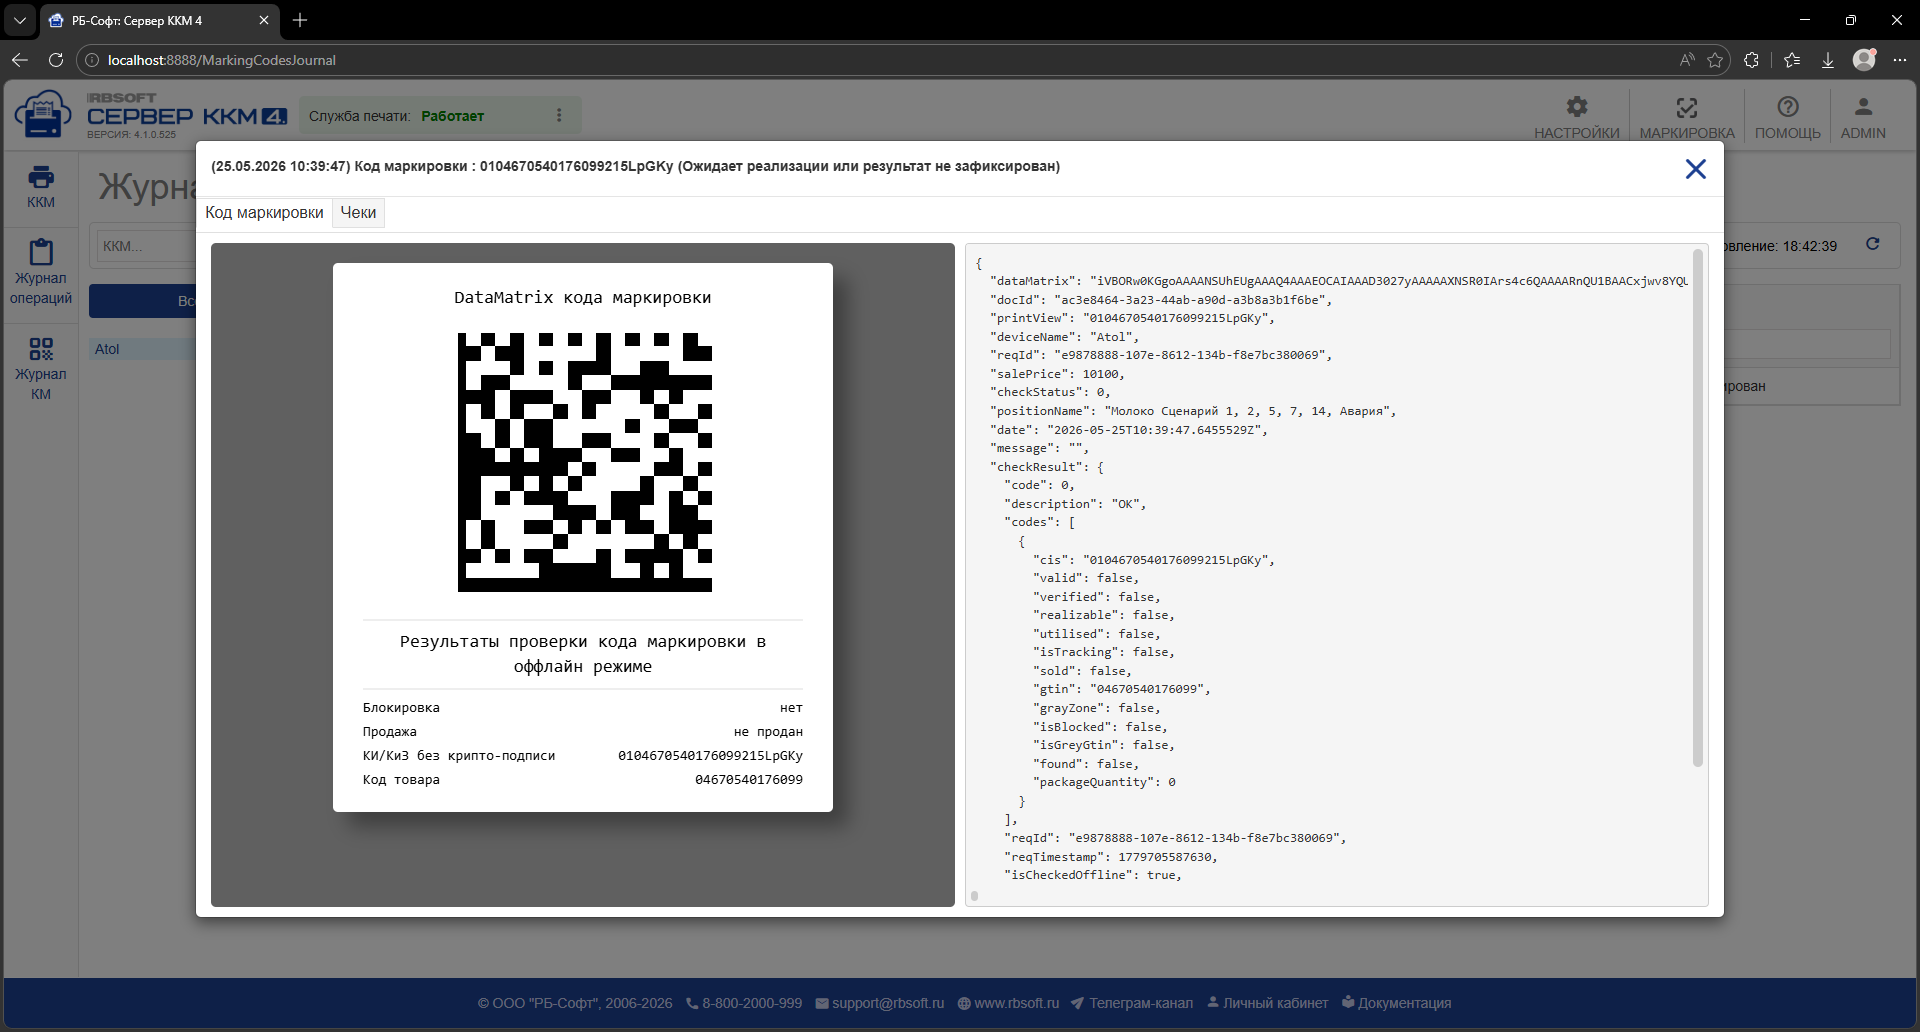
Task: Click the browser address bar
Action: click(880, 60)
